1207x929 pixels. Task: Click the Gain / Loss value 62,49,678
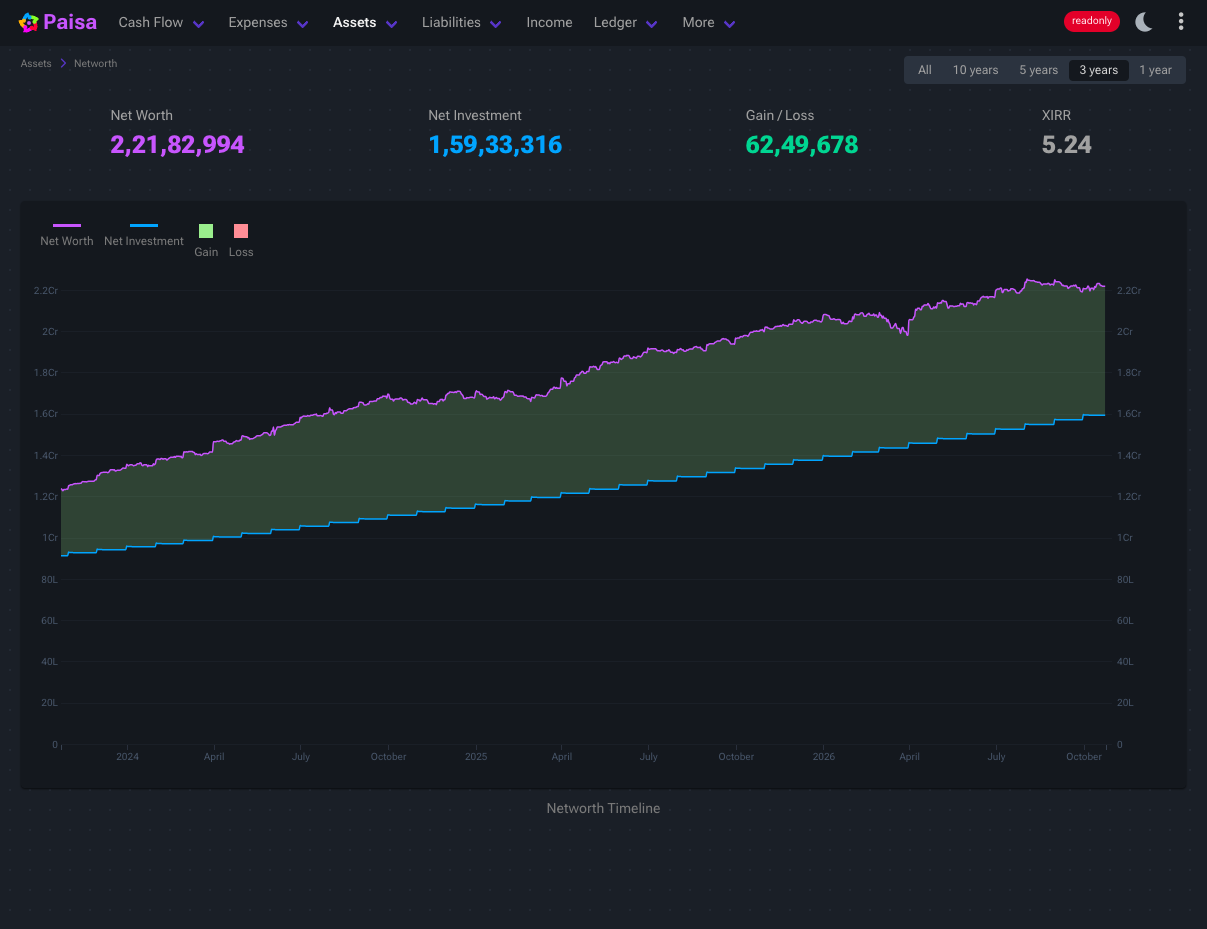[x=802, y=145]
